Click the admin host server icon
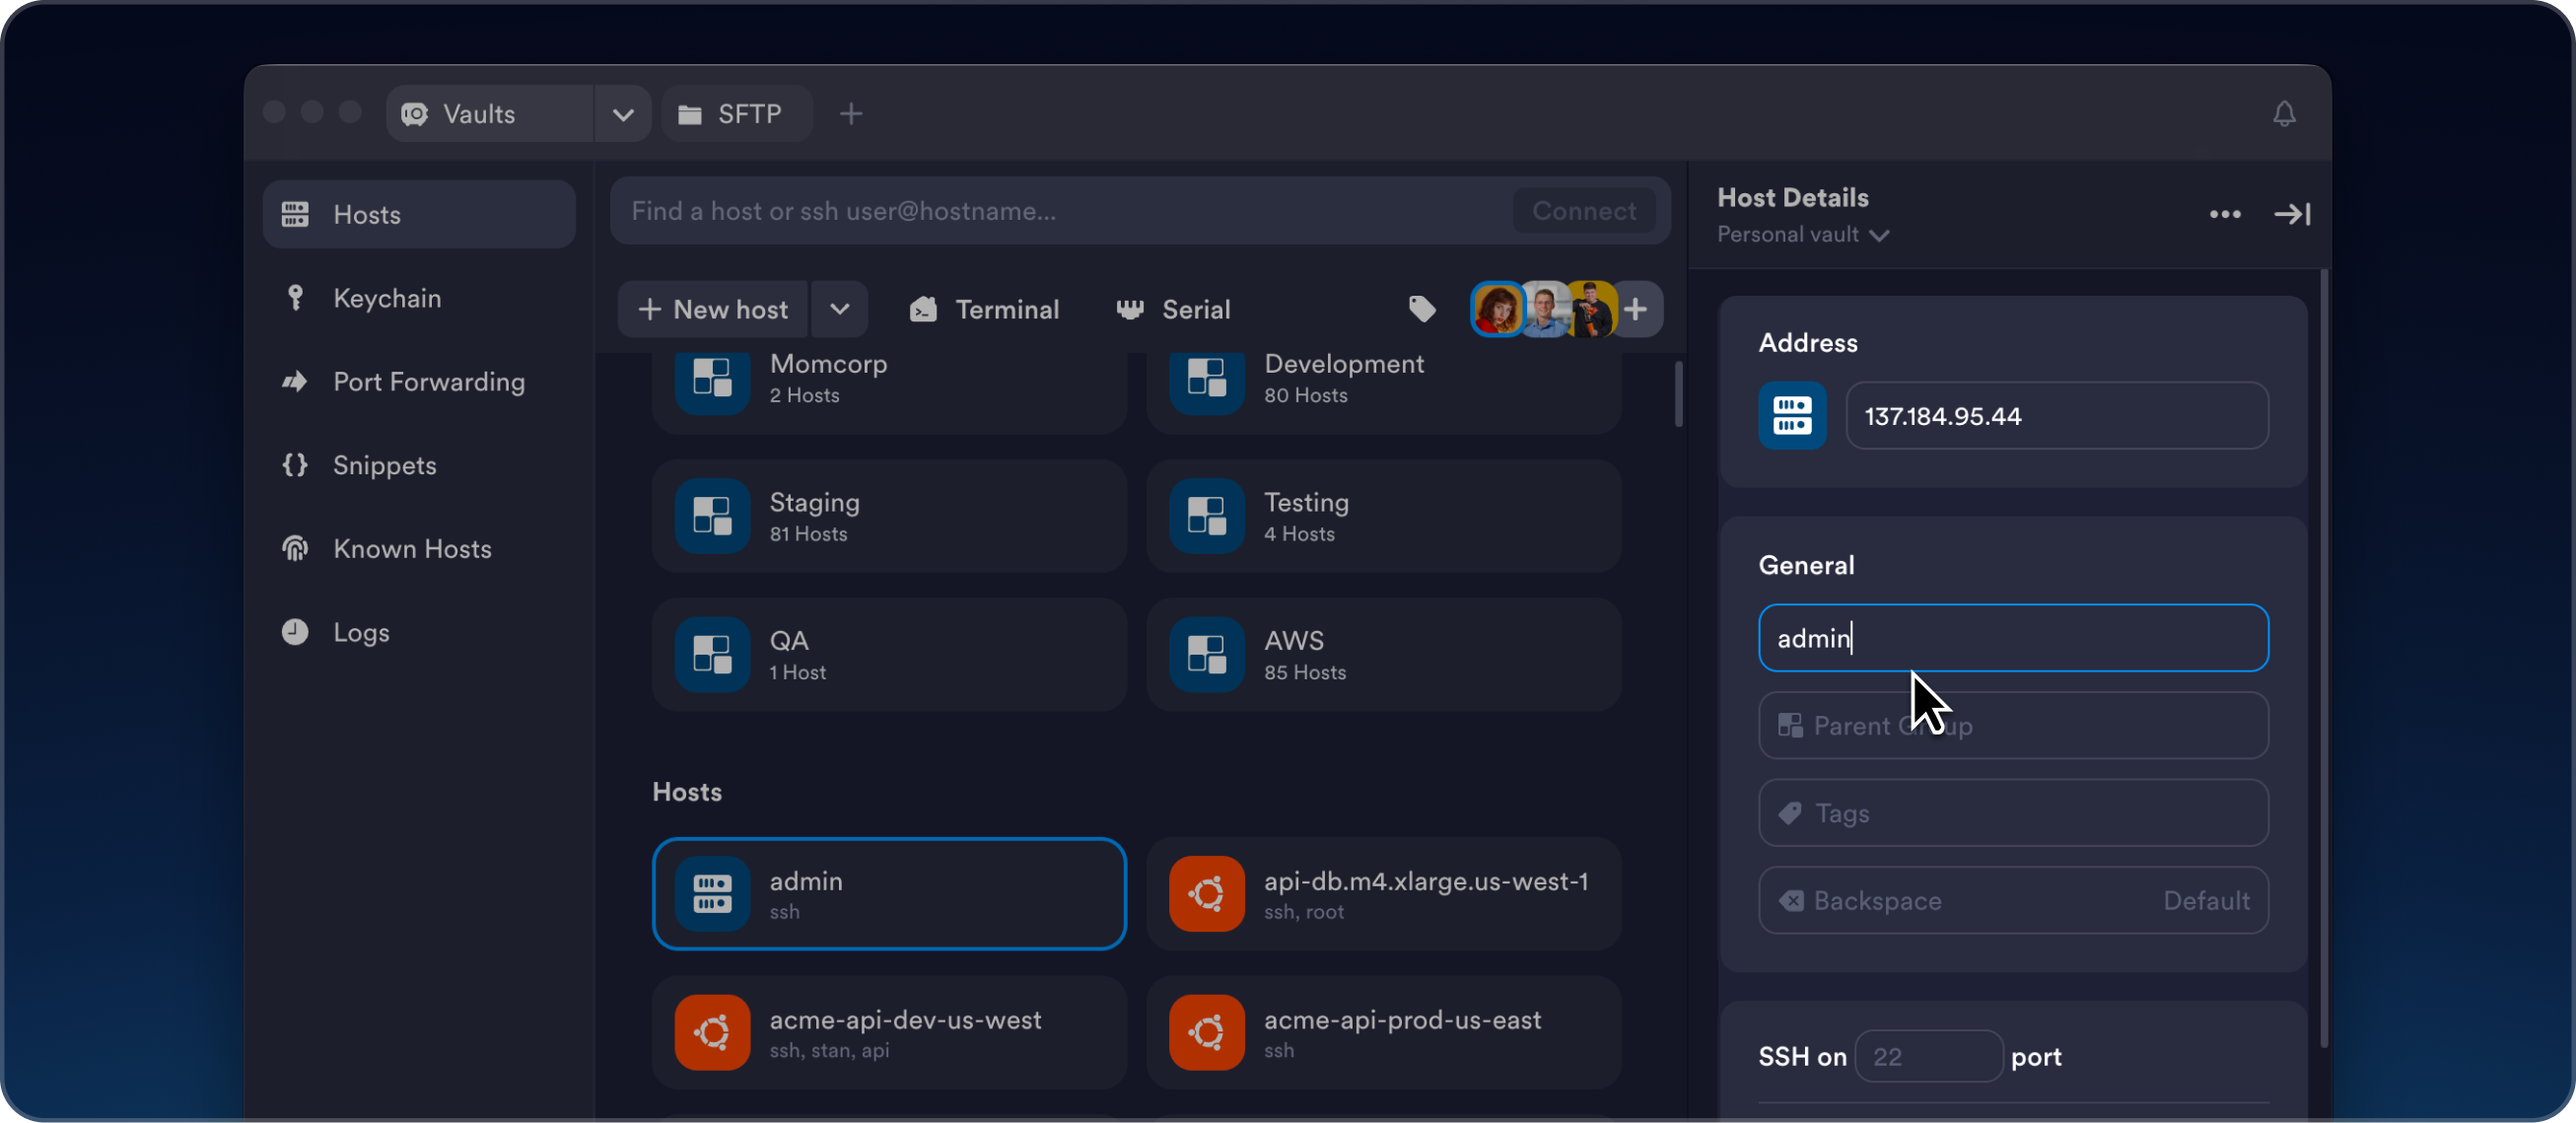The image size is (2576, 1123). 712,893
